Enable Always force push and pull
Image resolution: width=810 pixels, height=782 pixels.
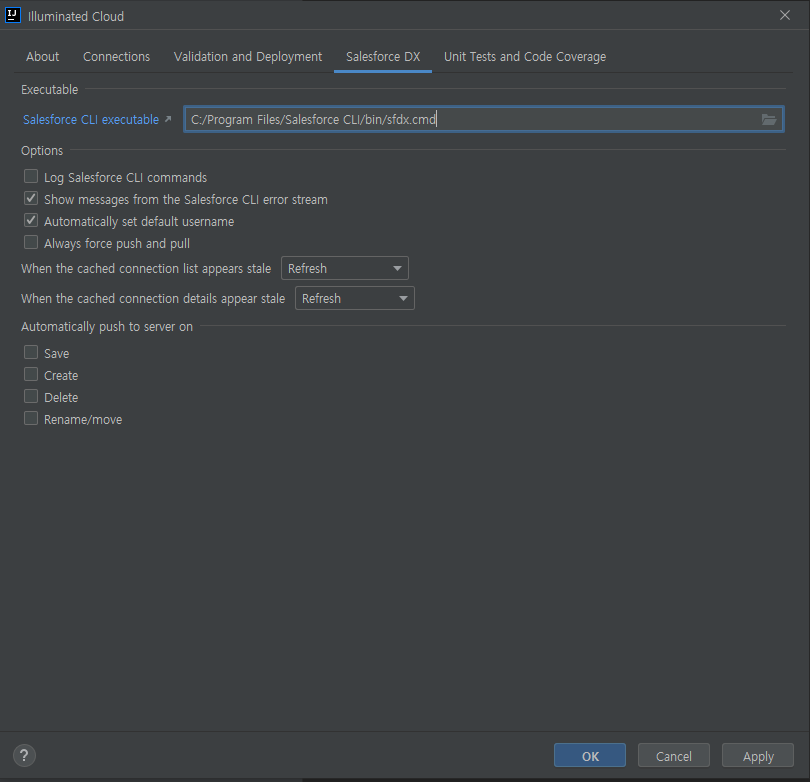(x=31, y=243)
